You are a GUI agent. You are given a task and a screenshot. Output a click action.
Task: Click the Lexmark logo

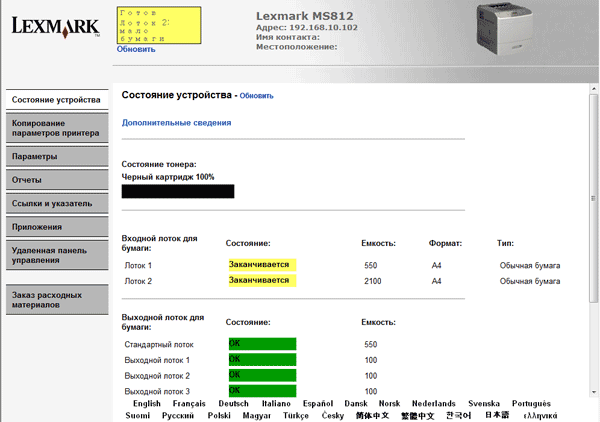56,27
